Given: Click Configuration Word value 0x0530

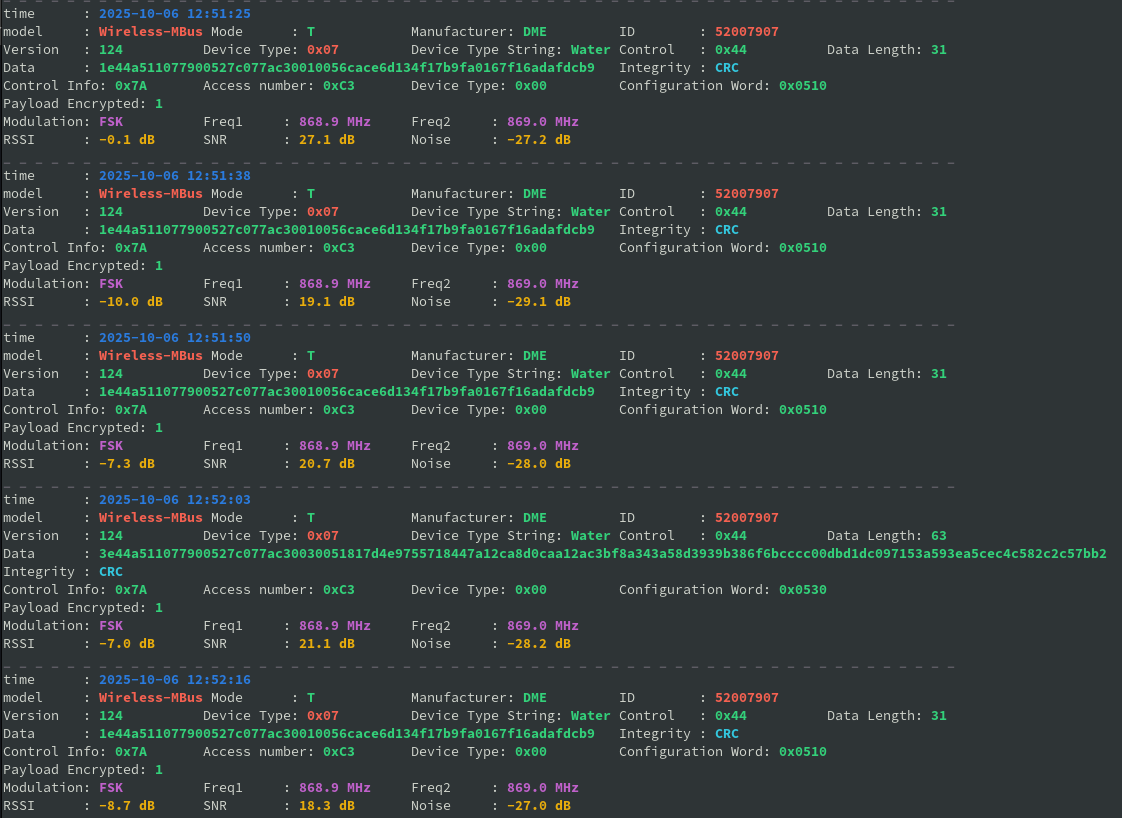Looking at the screenshot, I should point(802,590).
